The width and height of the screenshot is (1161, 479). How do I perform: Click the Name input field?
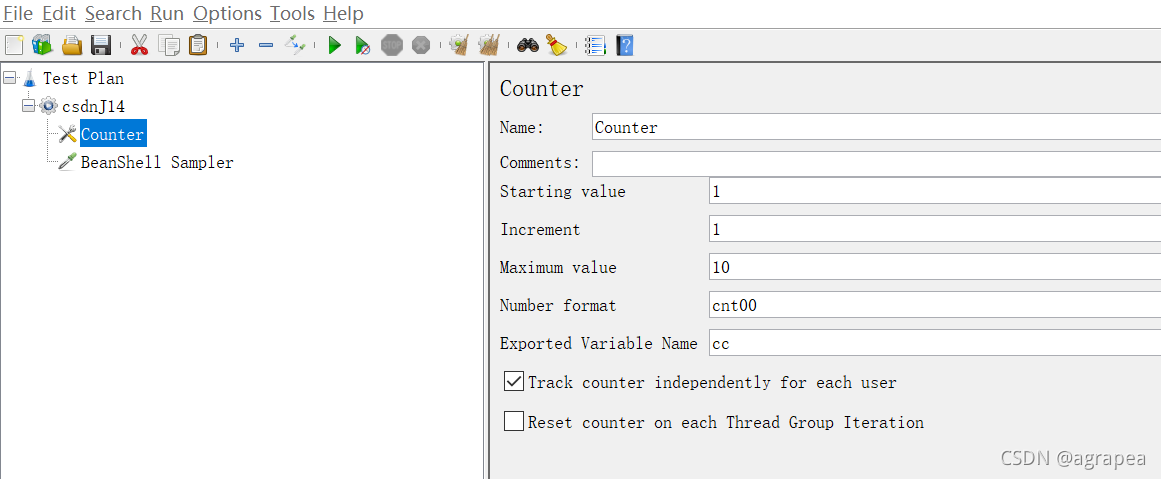[x=876, y=127]
